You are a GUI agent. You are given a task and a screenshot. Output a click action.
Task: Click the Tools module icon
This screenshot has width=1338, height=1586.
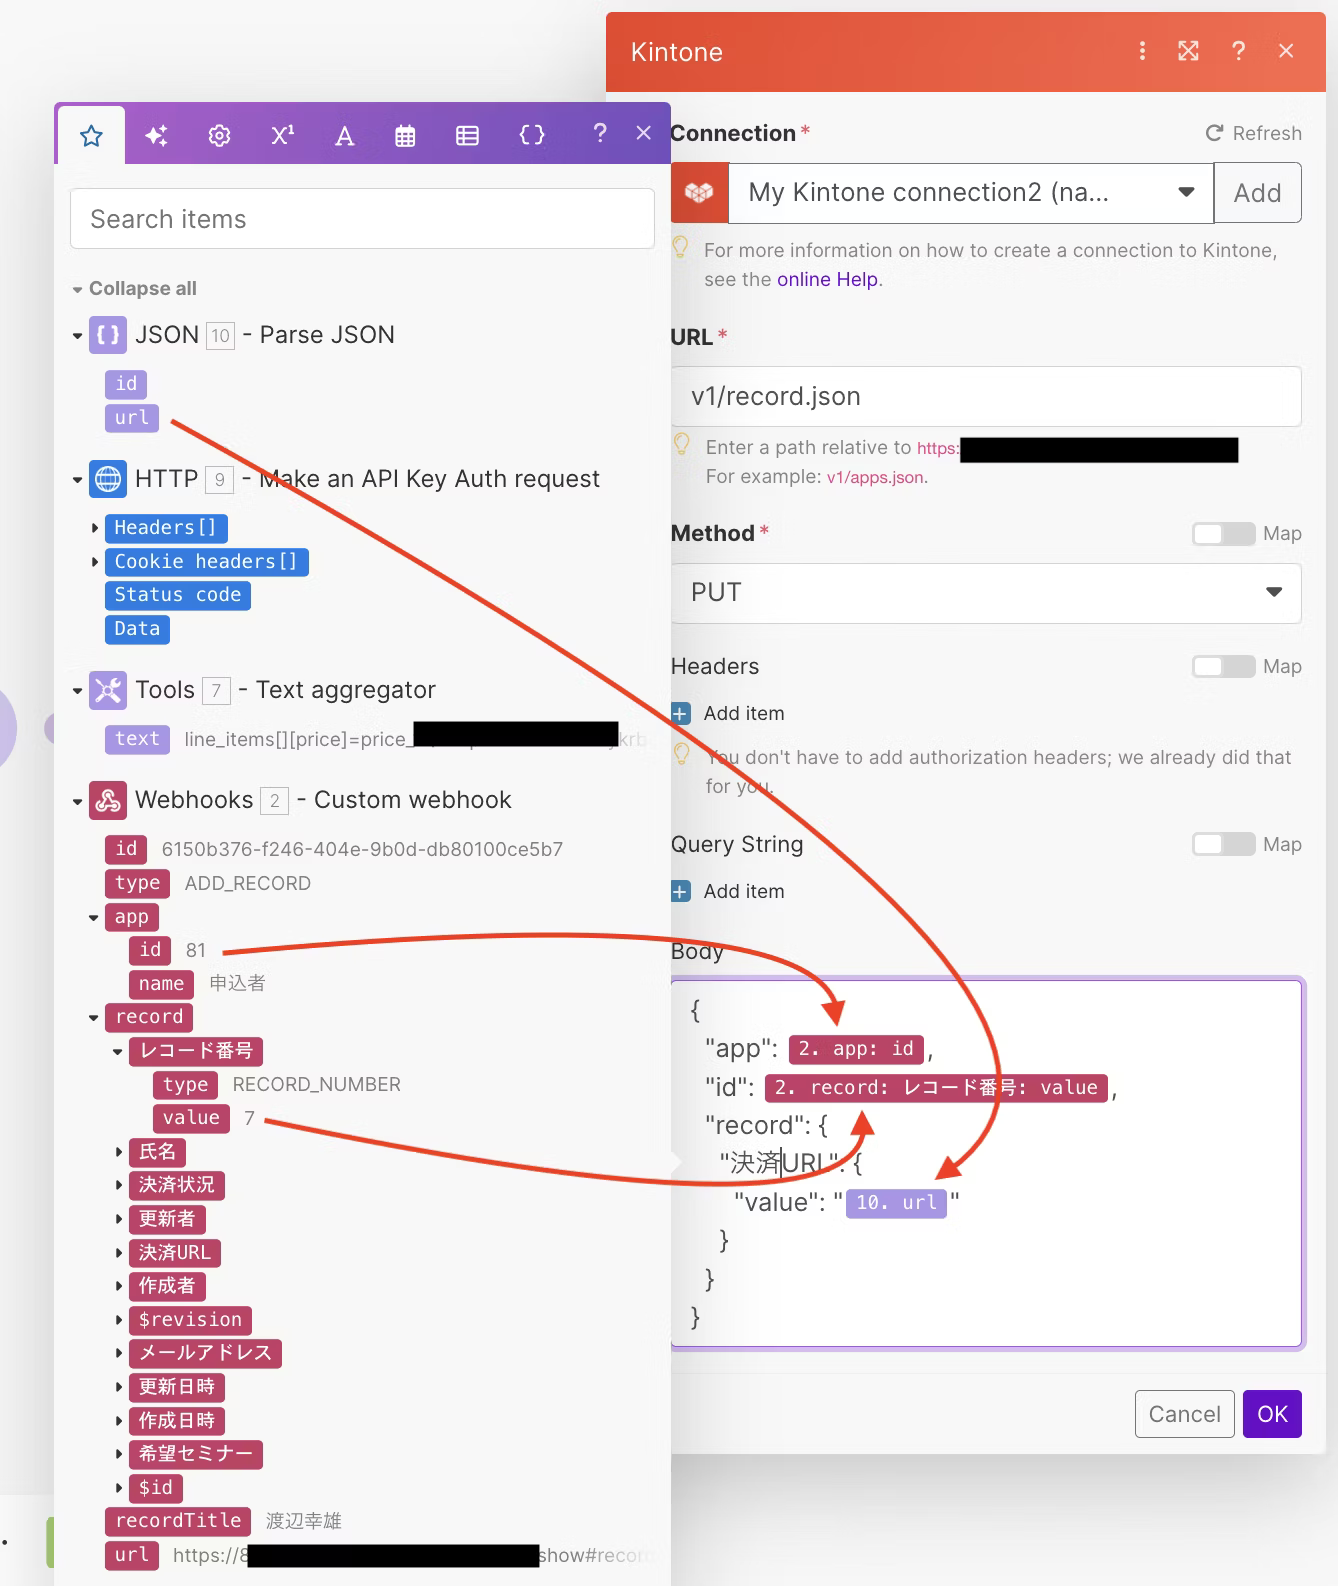(x=108, y=690)
